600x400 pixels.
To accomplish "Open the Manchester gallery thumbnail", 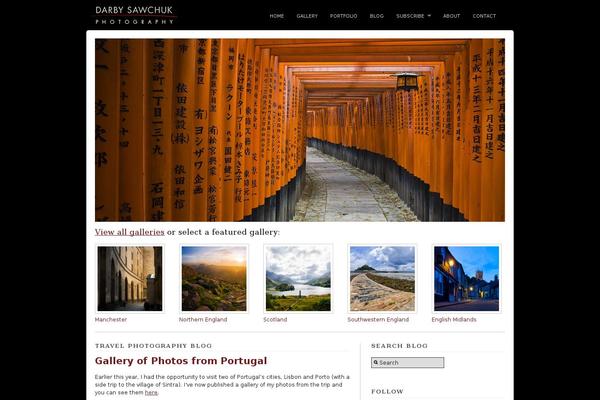I will [x=130, y=278].
